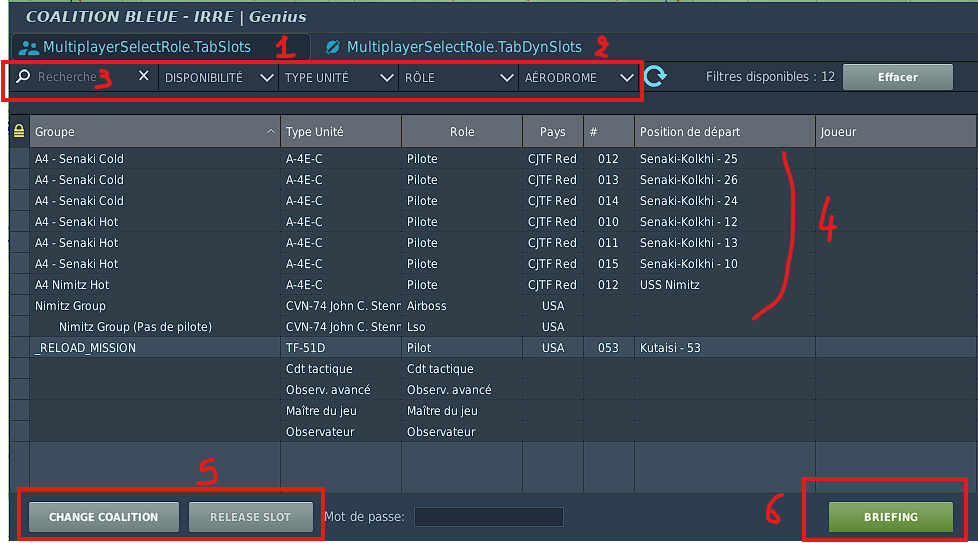Click the TabDynSlots tab icon
The image size is (978, 543).
click(x=333, y=47)
